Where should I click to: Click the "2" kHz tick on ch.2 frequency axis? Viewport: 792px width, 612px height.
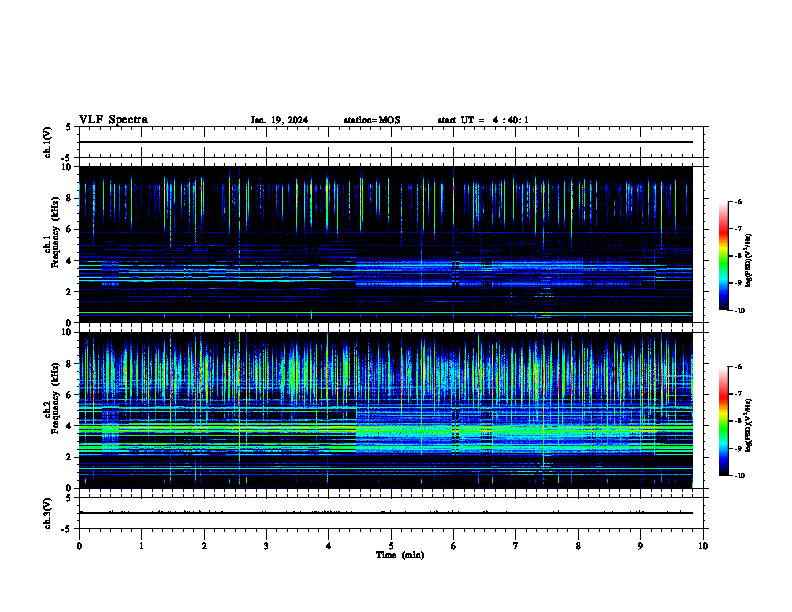(x=69, y=457)
